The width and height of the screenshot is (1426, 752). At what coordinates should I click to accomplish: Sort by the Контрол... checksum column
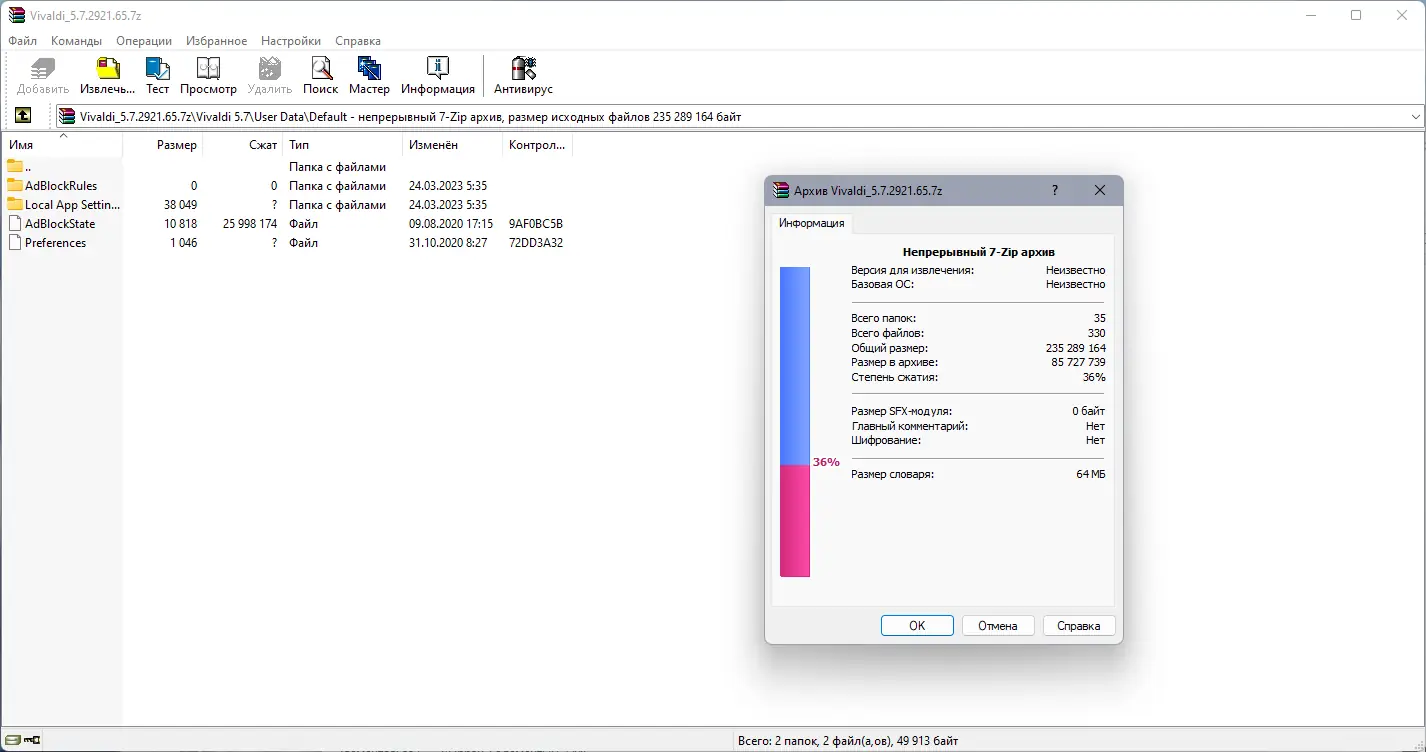click(537, 145)
